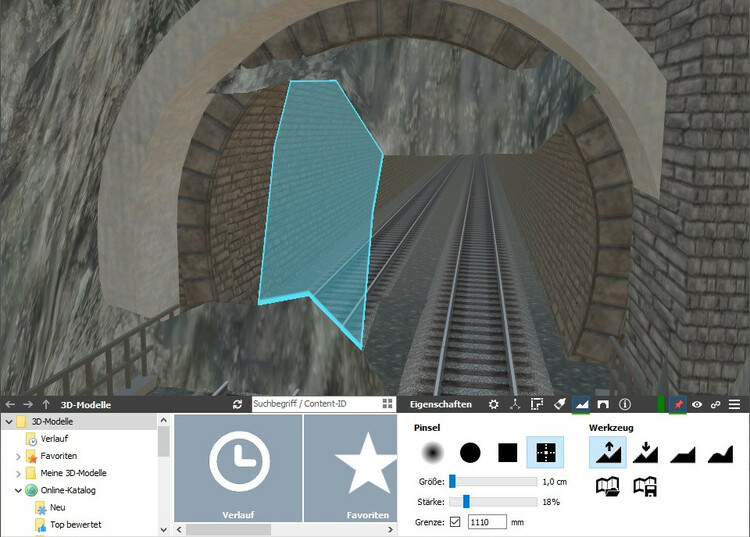Click right arrow of tile scrollbar

[x=390, y=529]
